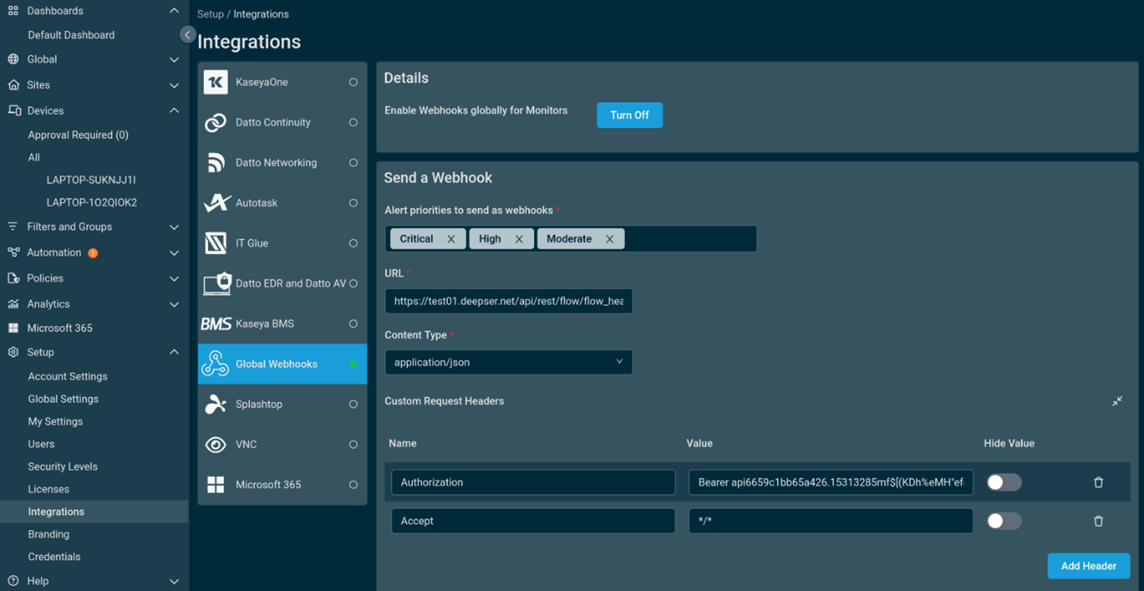
Task: Collapse the Devices section chevron
Action: point(174,110)
